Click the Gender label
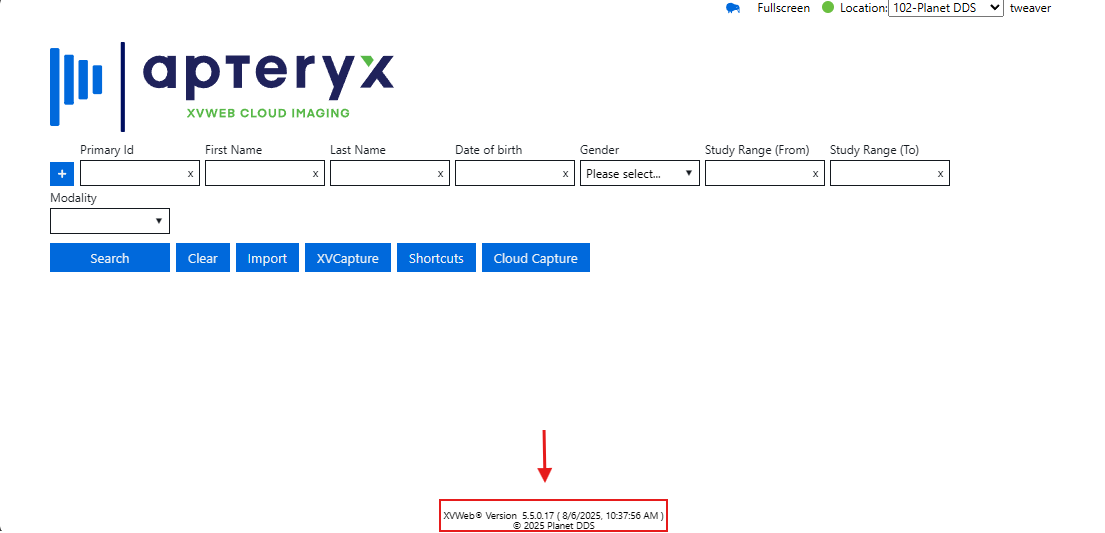Viewport: 1105px width, 533px height. [600, 149]
